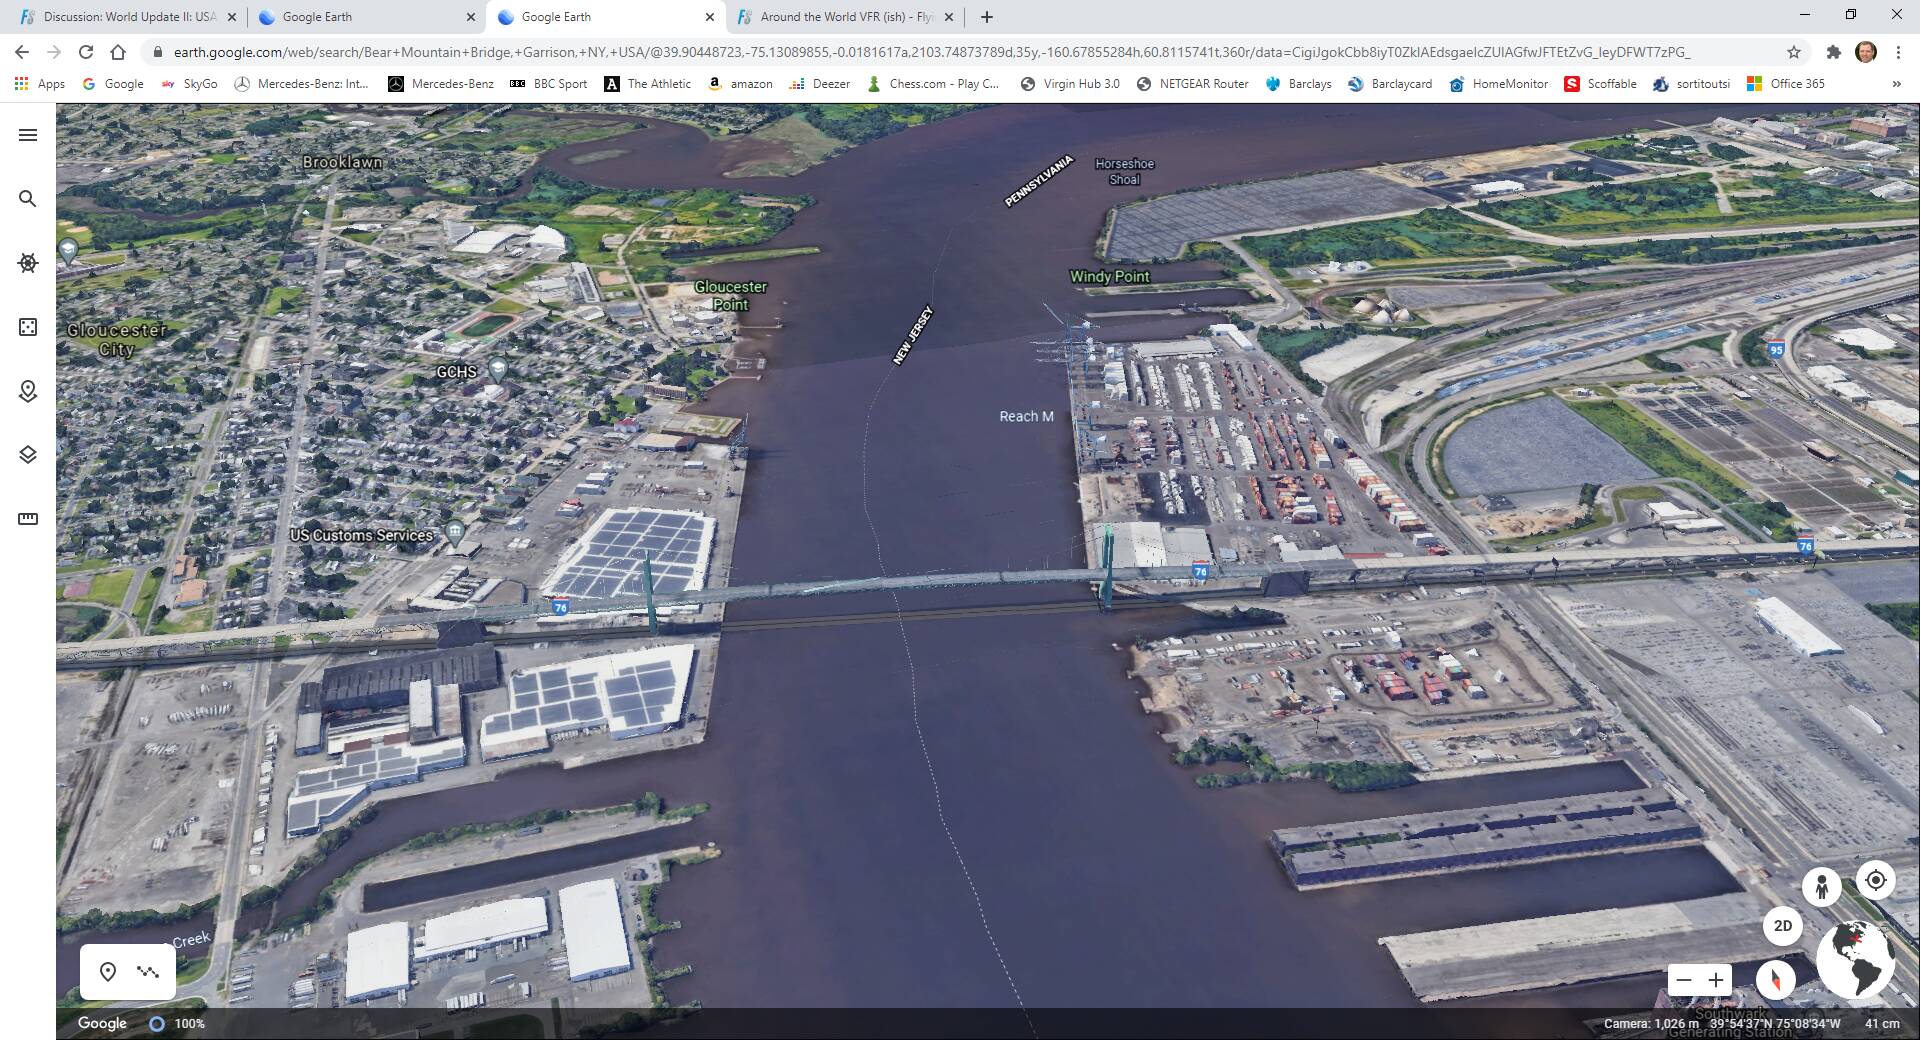Image resolution: width=1920 pixels, height=1040 pixels.
Task: Click the GCHS school map marker
Action: 497,368
